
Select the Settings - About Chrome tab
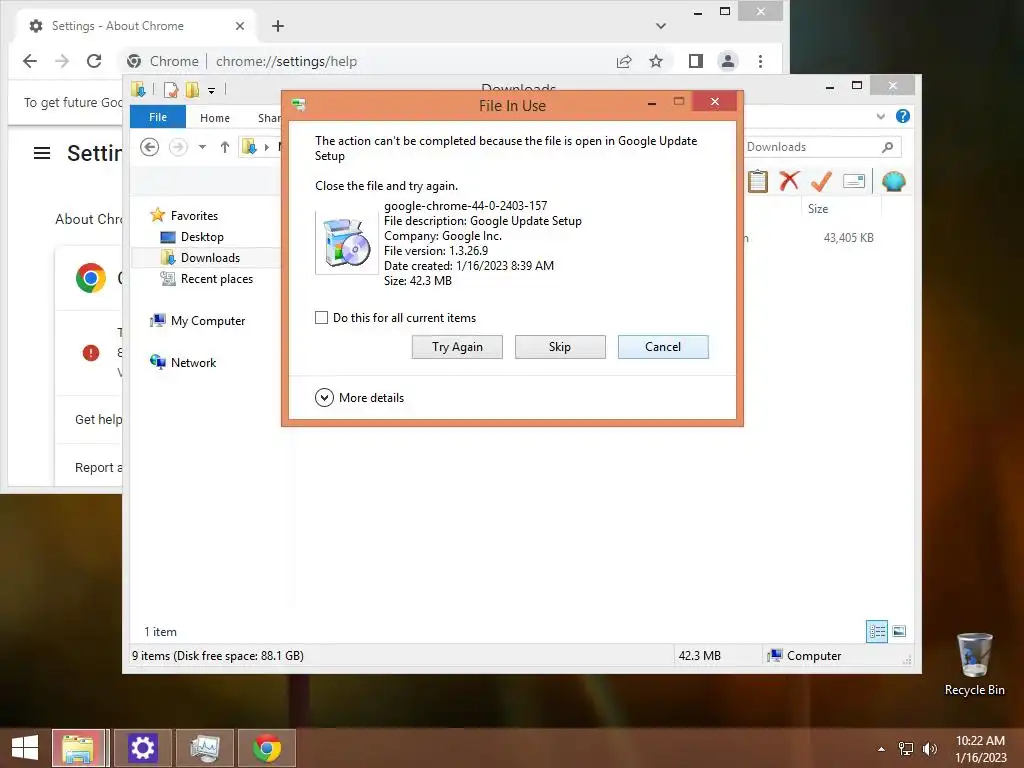click(x=134, y=26)
